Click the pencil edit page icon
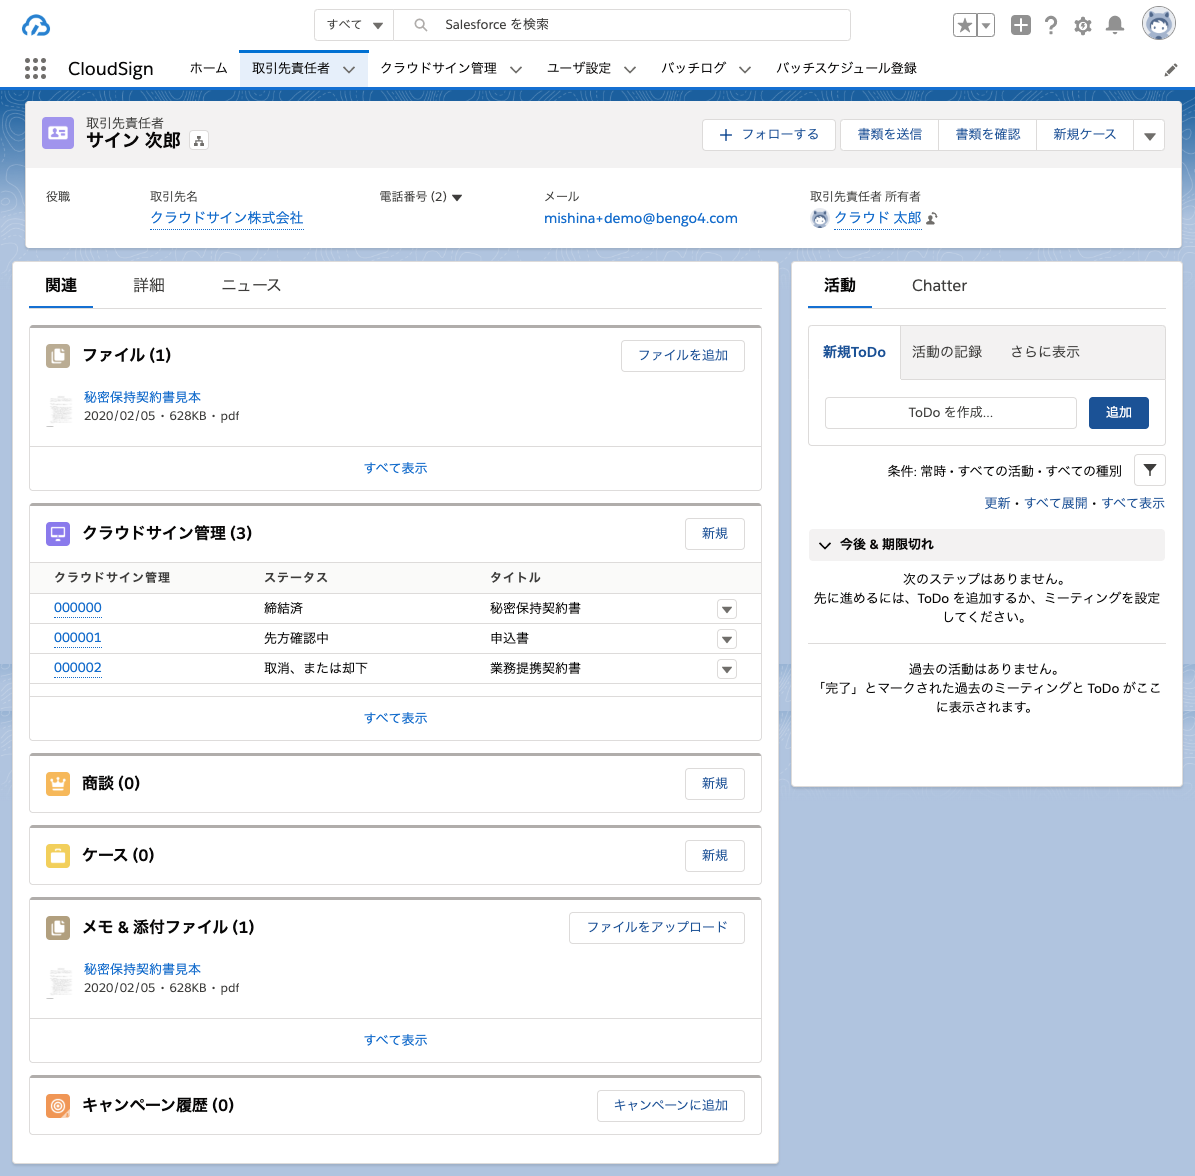This screenshot has height=1176, width=1195. tap(1171, 70)
